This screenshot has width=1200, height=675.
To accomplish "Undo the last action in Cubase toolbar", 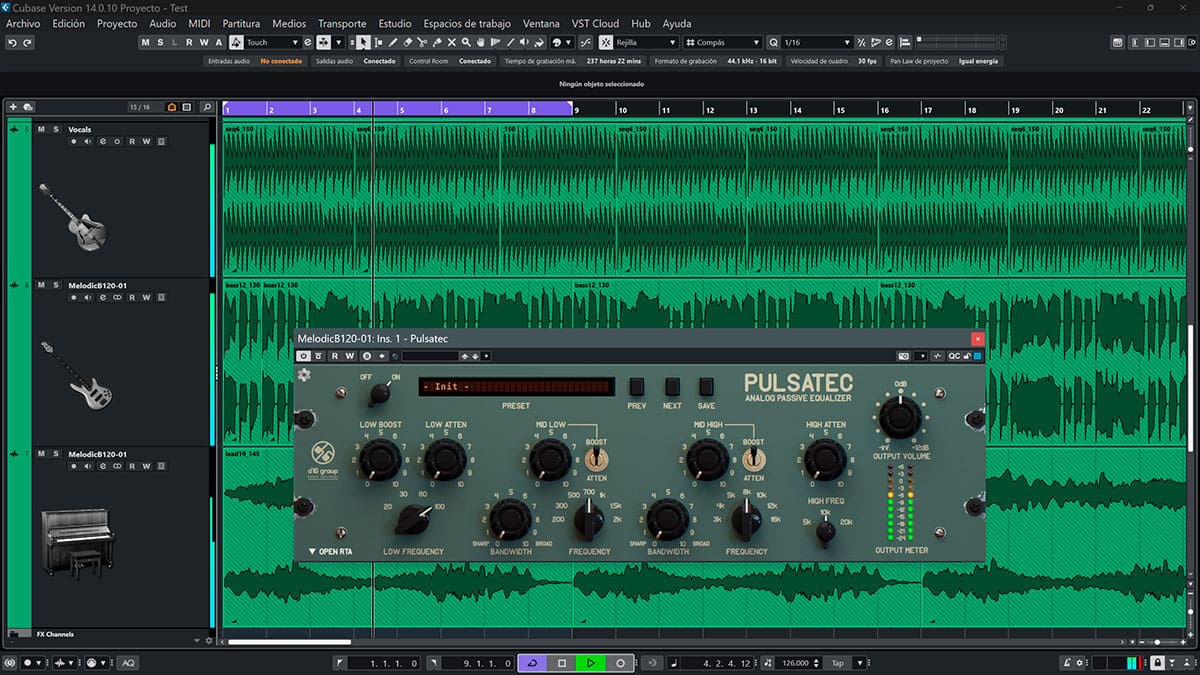I will [12, 43].
